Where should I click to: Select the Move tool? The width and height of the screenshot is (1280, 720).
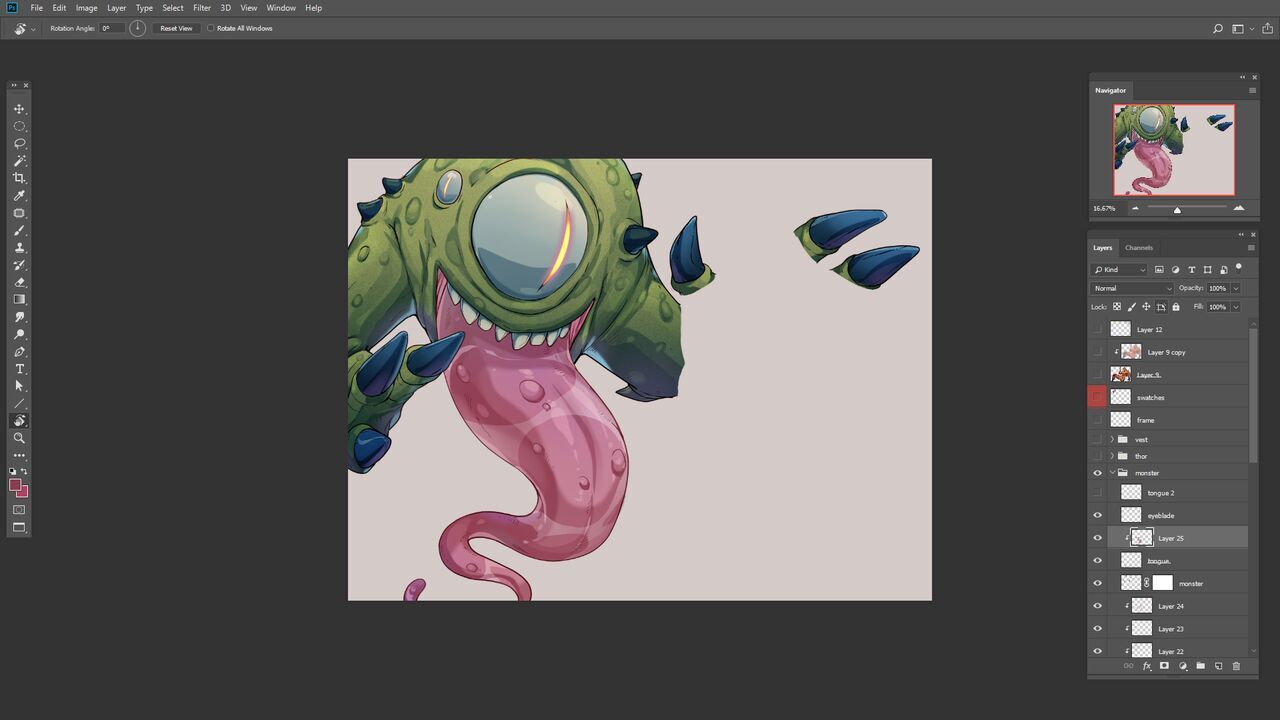pos(19,109)
